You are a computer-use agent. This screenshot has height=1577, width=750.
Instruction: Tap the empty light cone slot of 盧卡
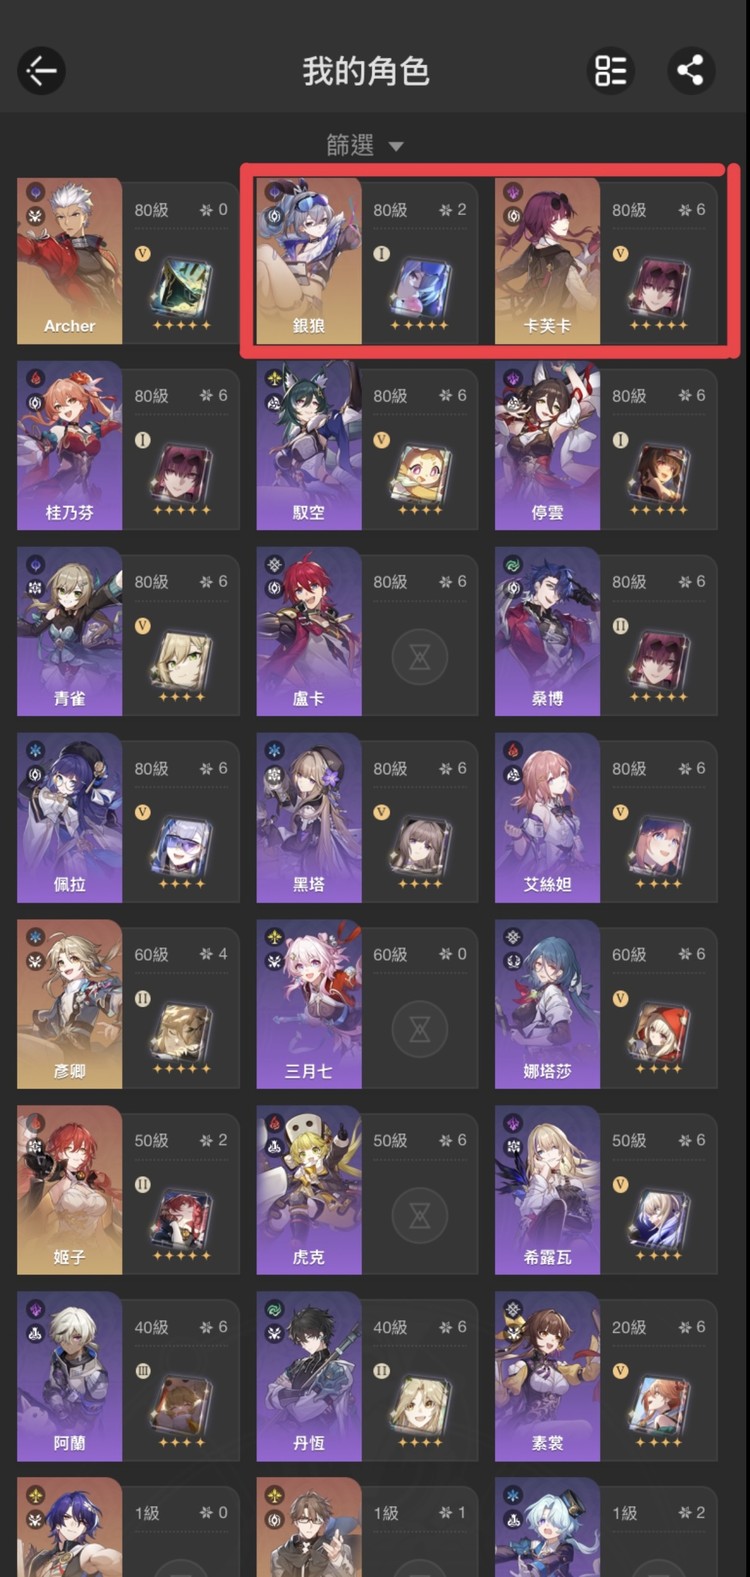[x=420, y=656]
